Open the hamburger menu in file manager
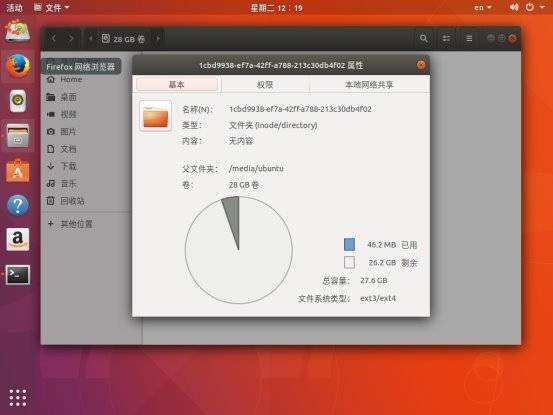The width and height of the screenshot is (553, 415). tap(469, 38)
